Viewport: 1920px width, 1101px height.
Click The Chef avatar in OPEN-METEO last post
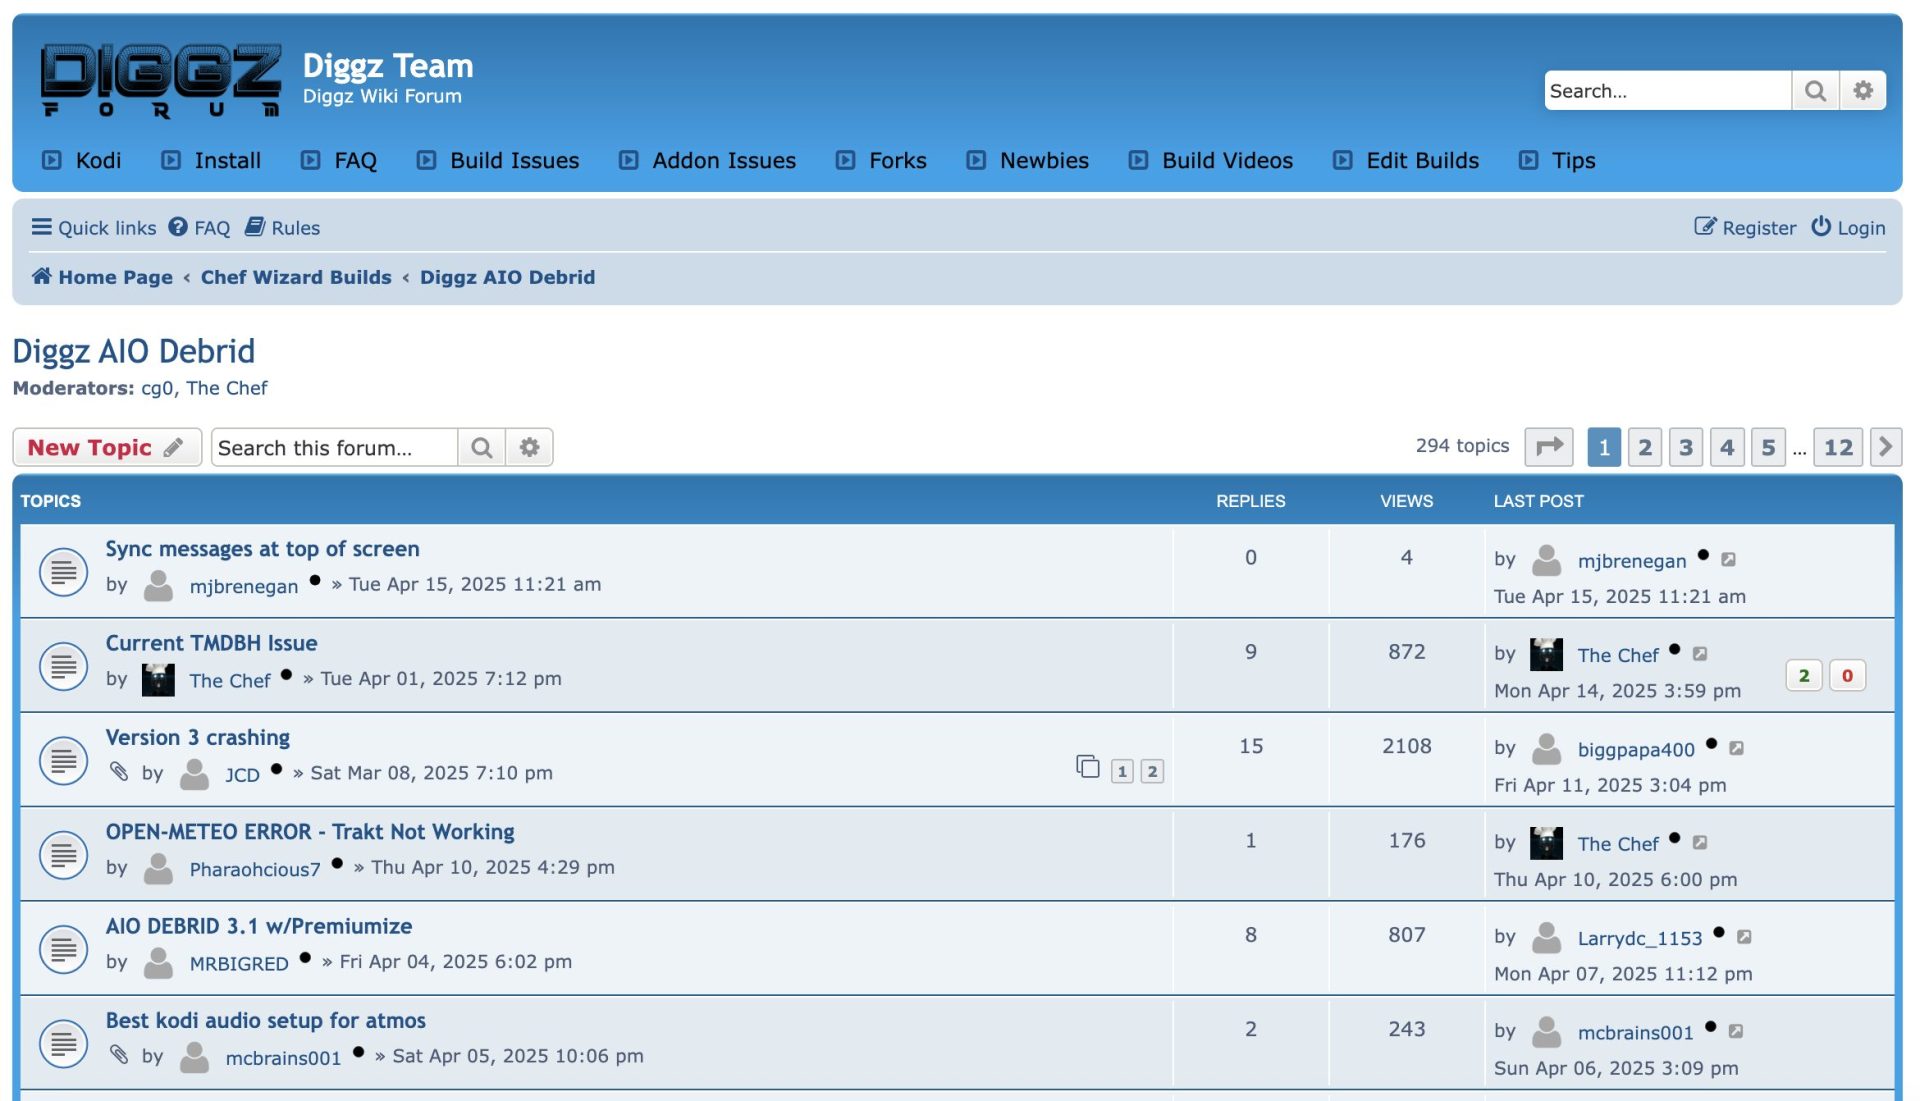[x=1546, y=843]
